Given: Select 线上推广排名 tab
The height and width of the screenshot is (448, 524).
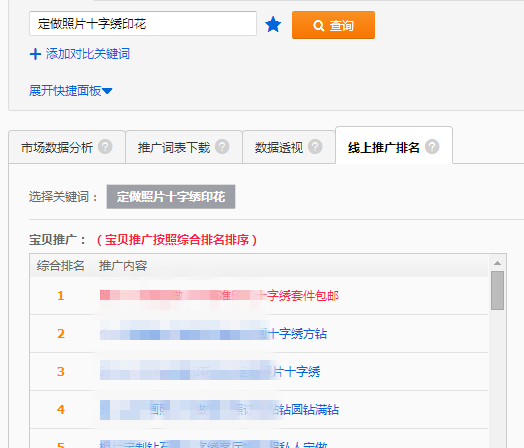Looking at the screenshot, I should tap(394, 146).
